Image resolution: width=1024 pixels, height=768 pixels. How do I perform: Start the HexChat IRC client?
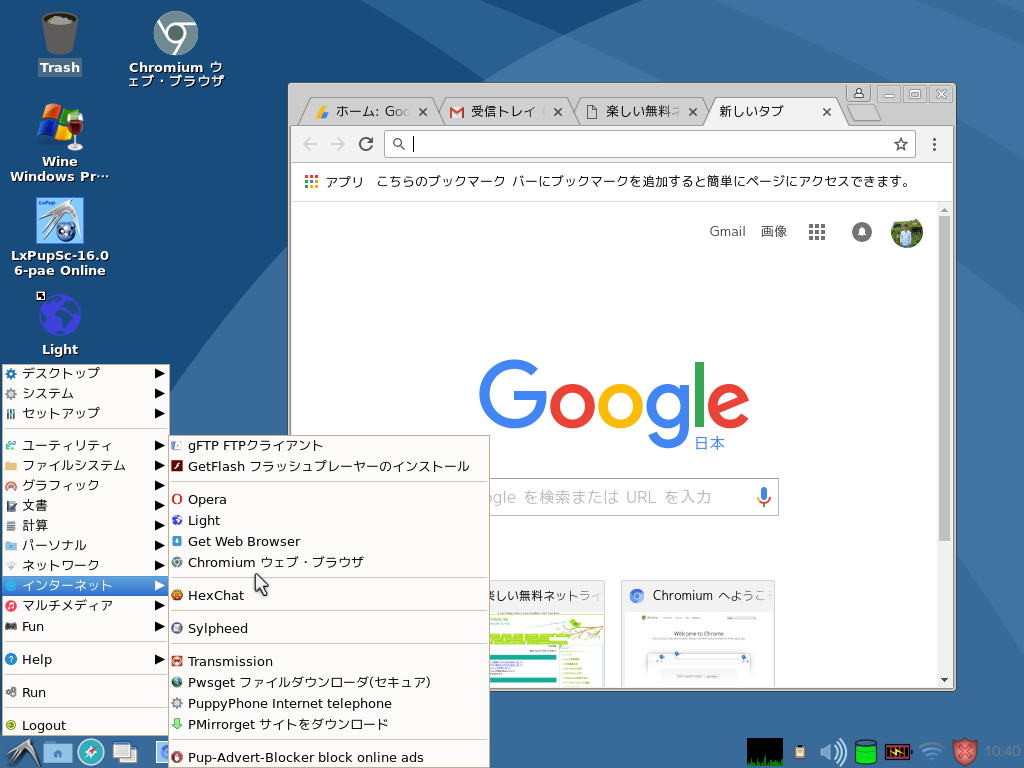click(x=216, y=595)
